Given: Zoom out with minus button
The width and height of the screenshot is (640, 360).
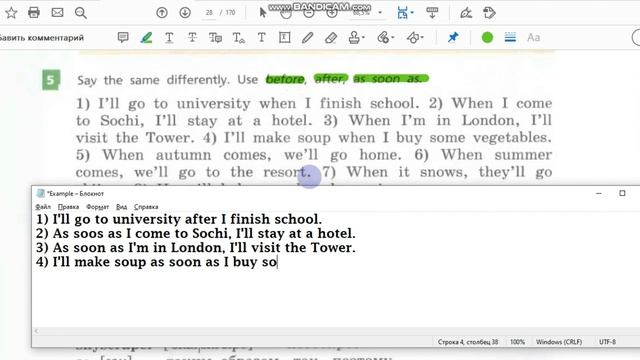Looking at the screenshot, I should click(x=309, y=13).
